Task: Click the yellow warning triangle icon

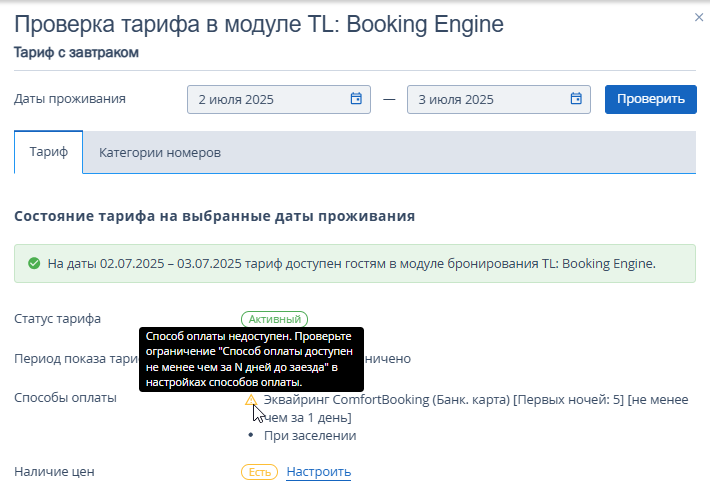Action: 251,400
